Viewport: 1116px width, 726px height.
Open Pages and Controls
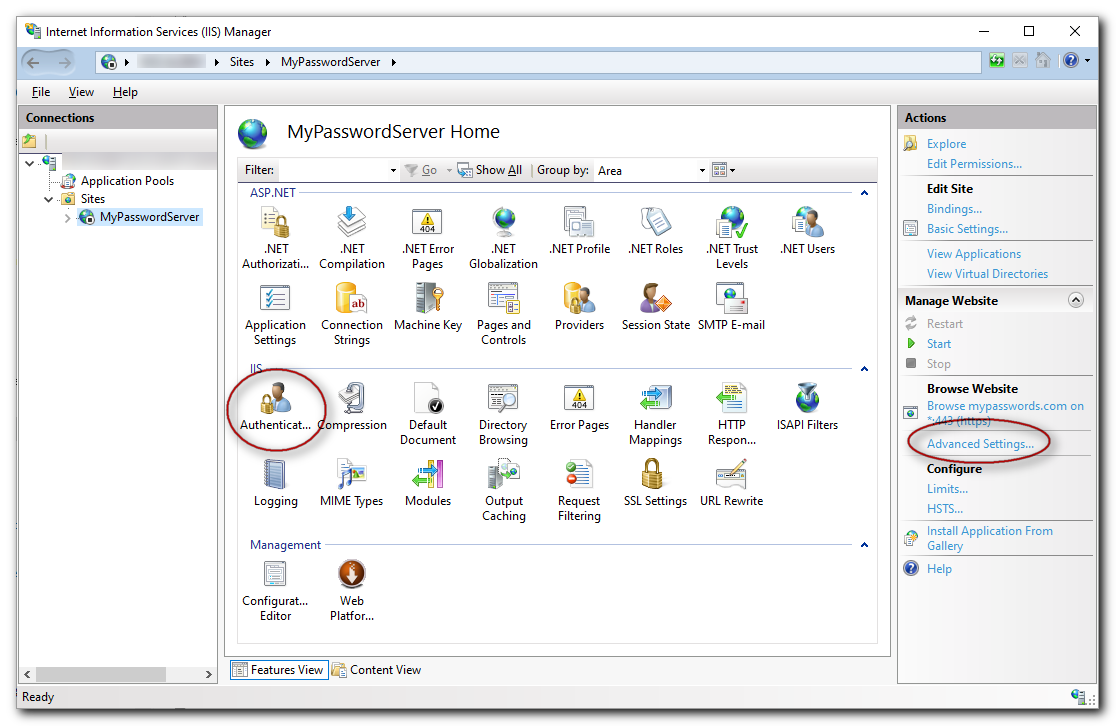503,315
